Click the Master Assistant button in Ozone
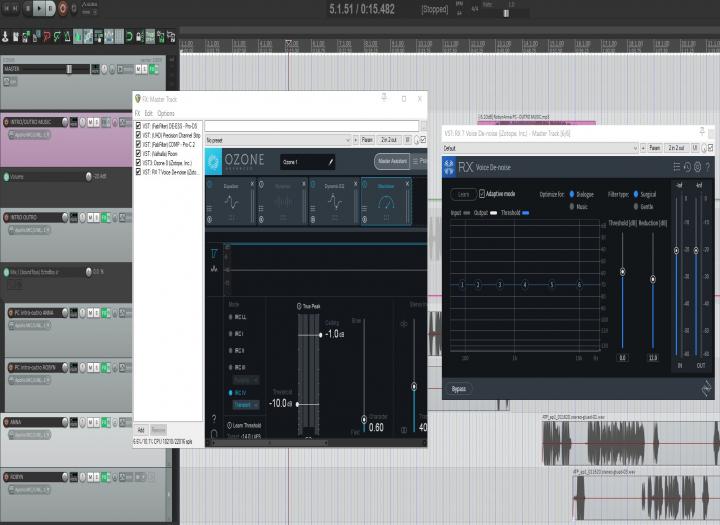This screenshot has height=525, width=720. coord(392,161)
